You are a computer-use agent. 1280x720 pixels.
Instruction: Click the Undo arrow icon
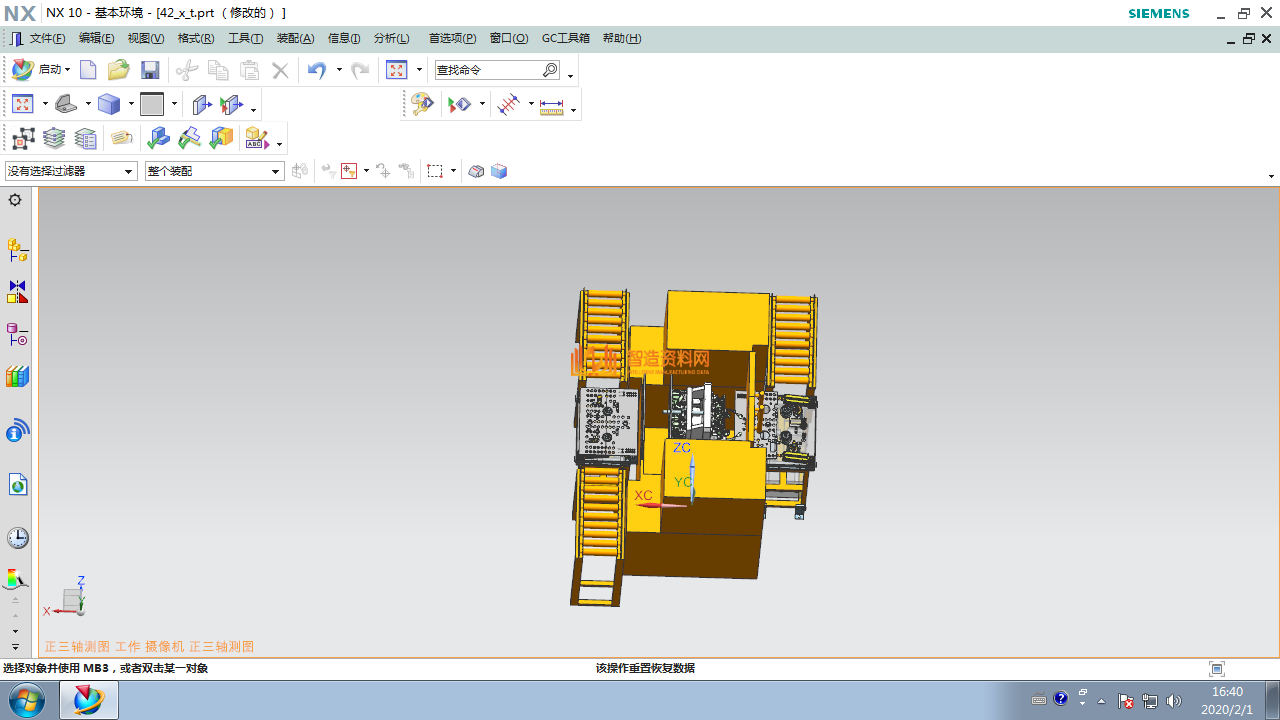[x=316, y=70]
